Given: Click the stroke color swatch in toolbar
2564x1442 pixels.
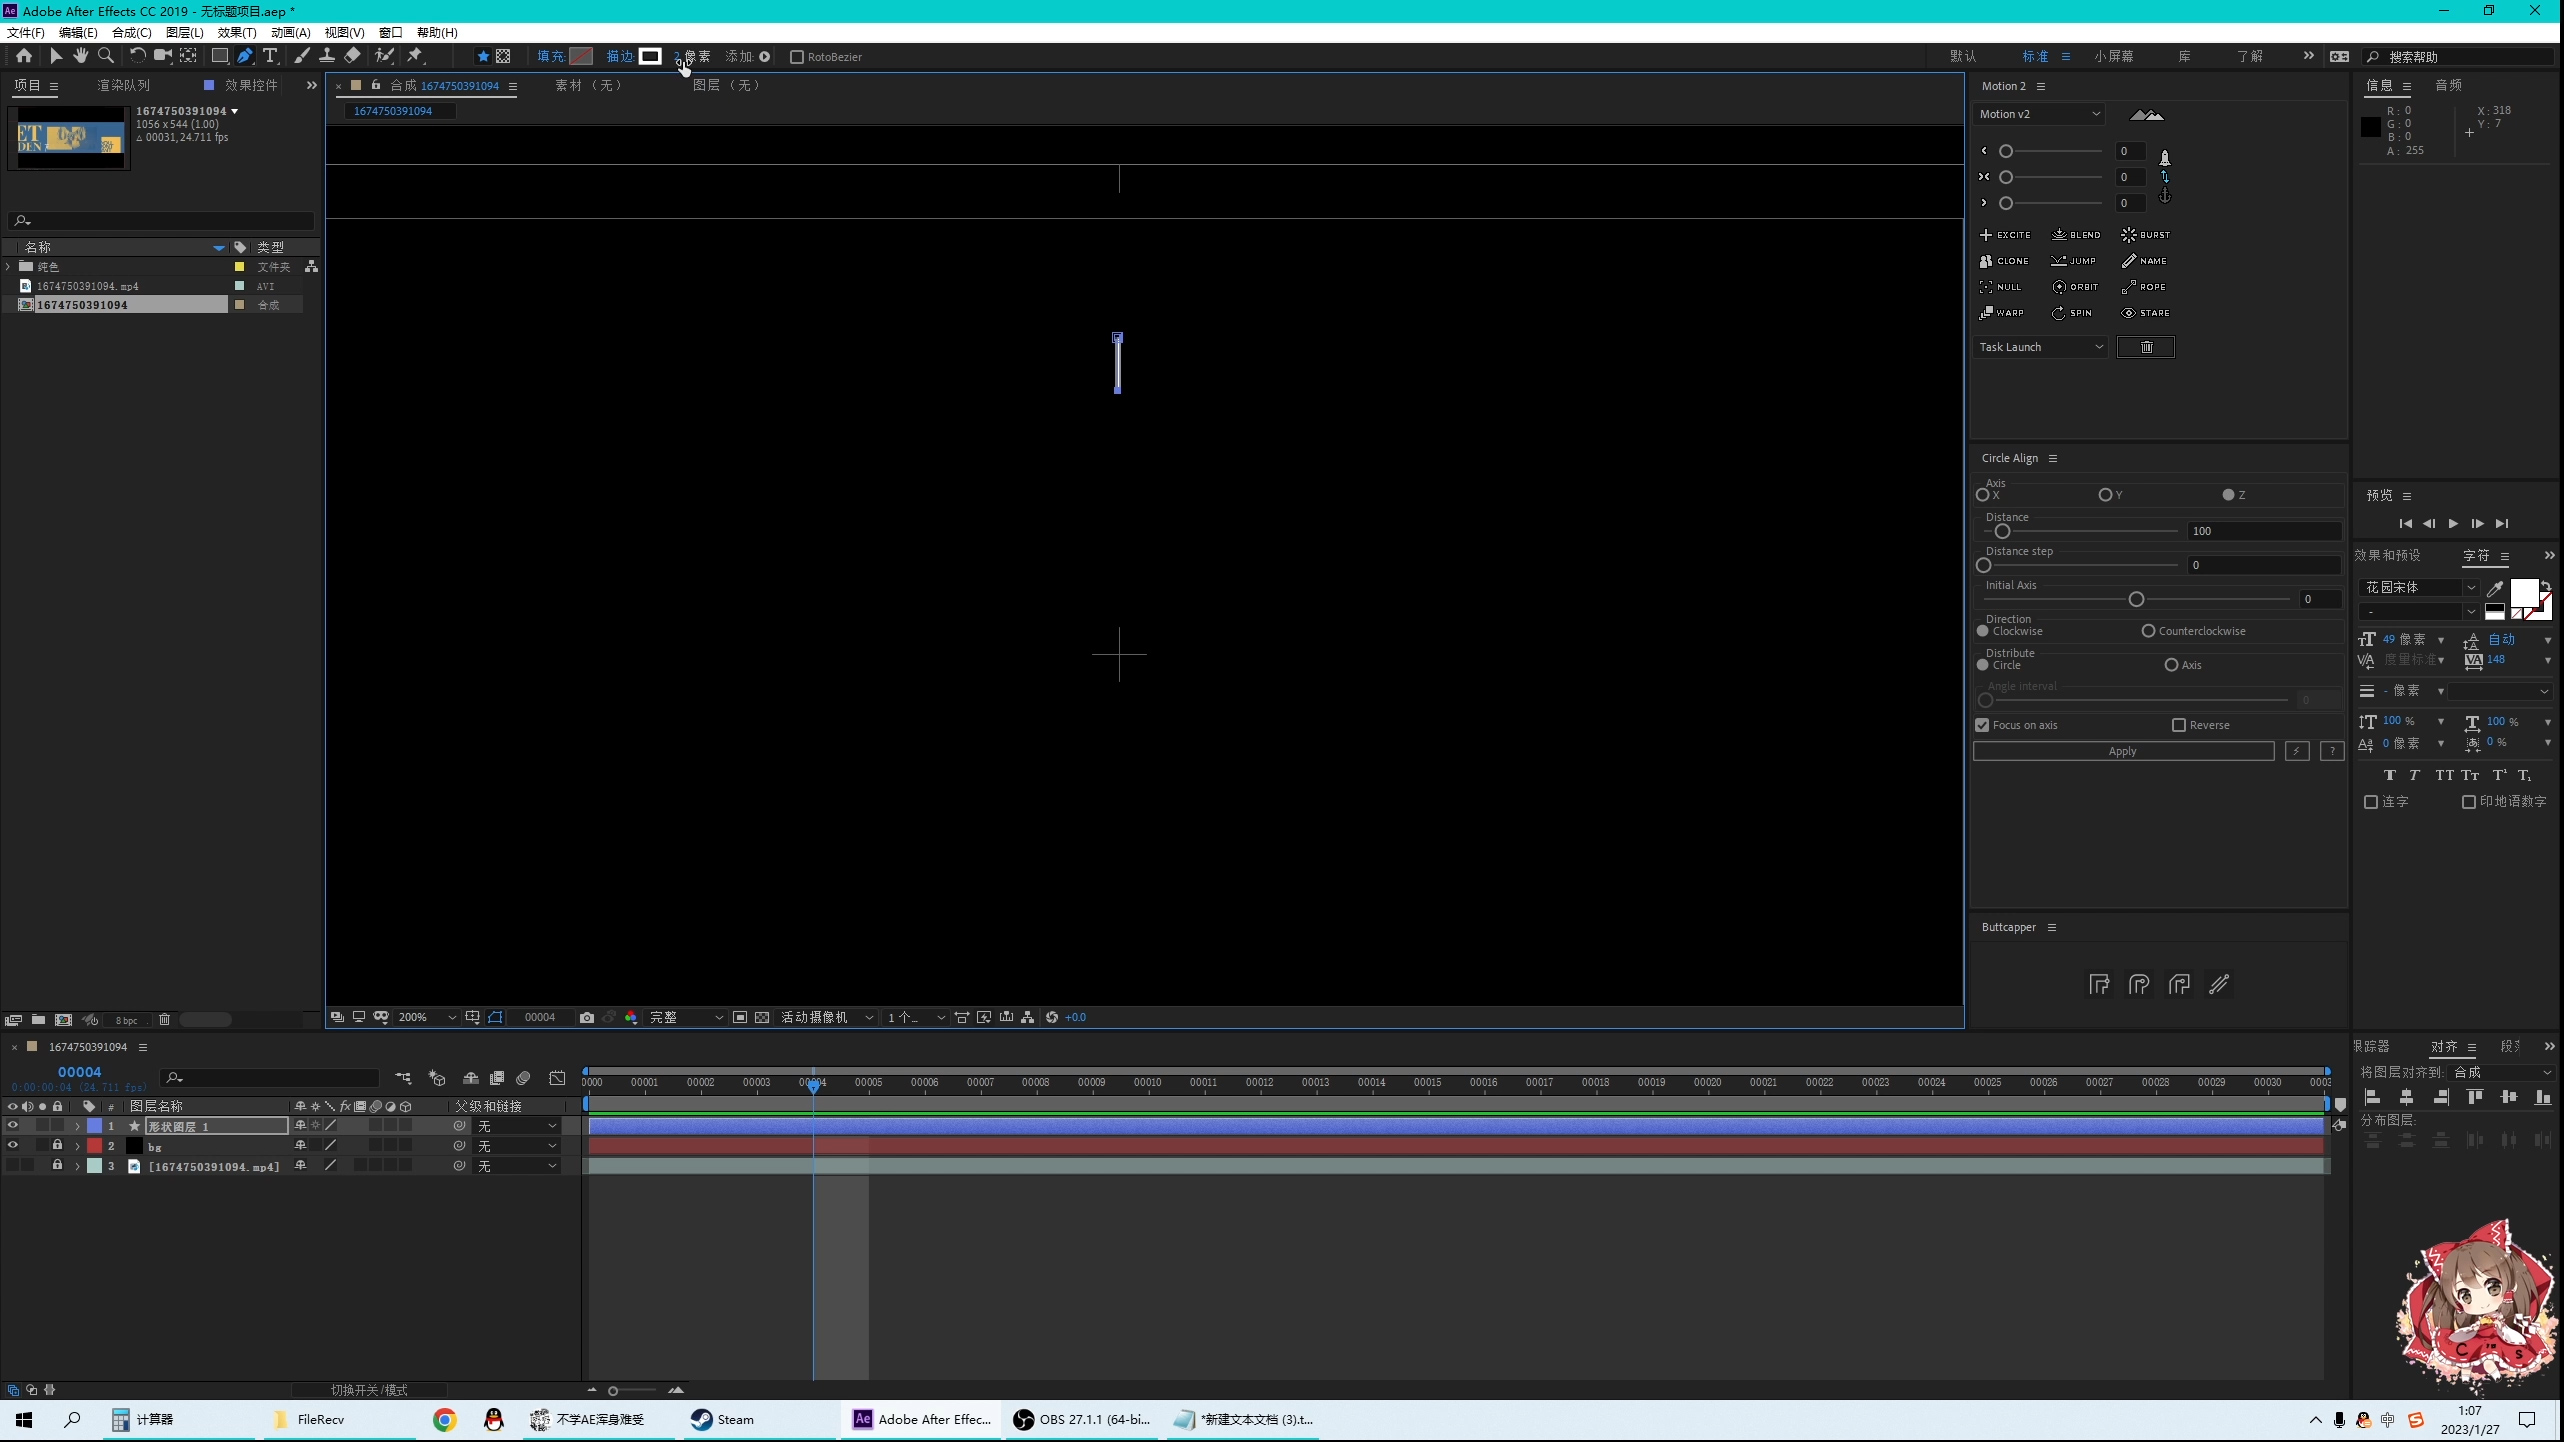Looking at the screenshot, I should tap(650, 56).
